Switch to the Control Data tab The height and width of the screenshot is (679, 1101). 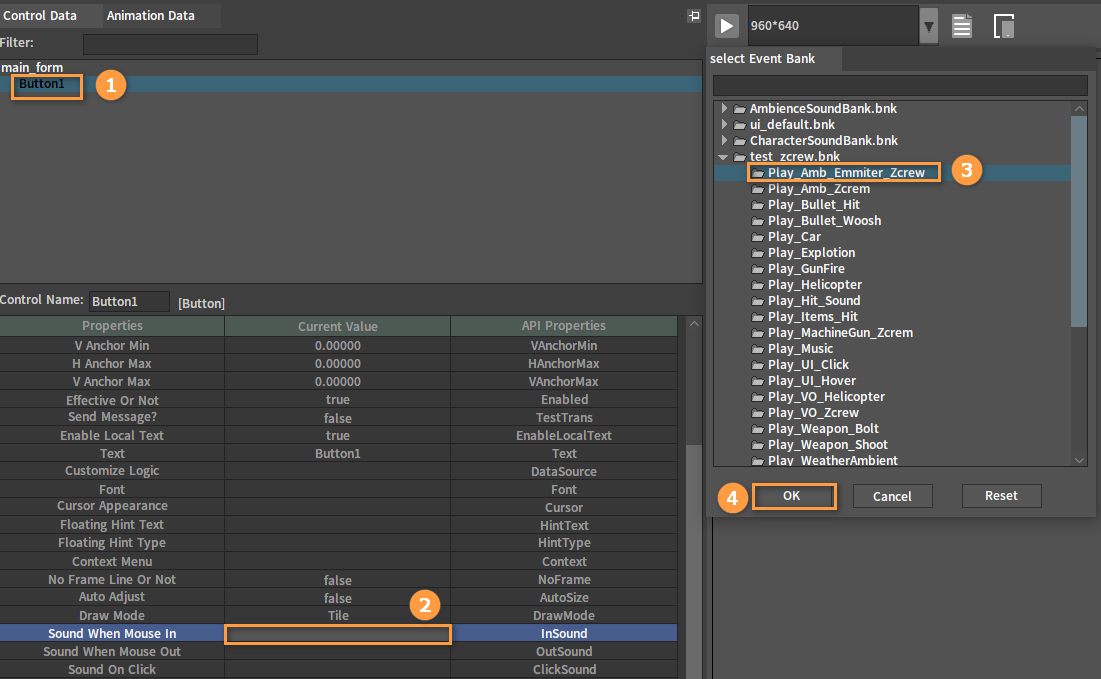(x=39, y=16)
